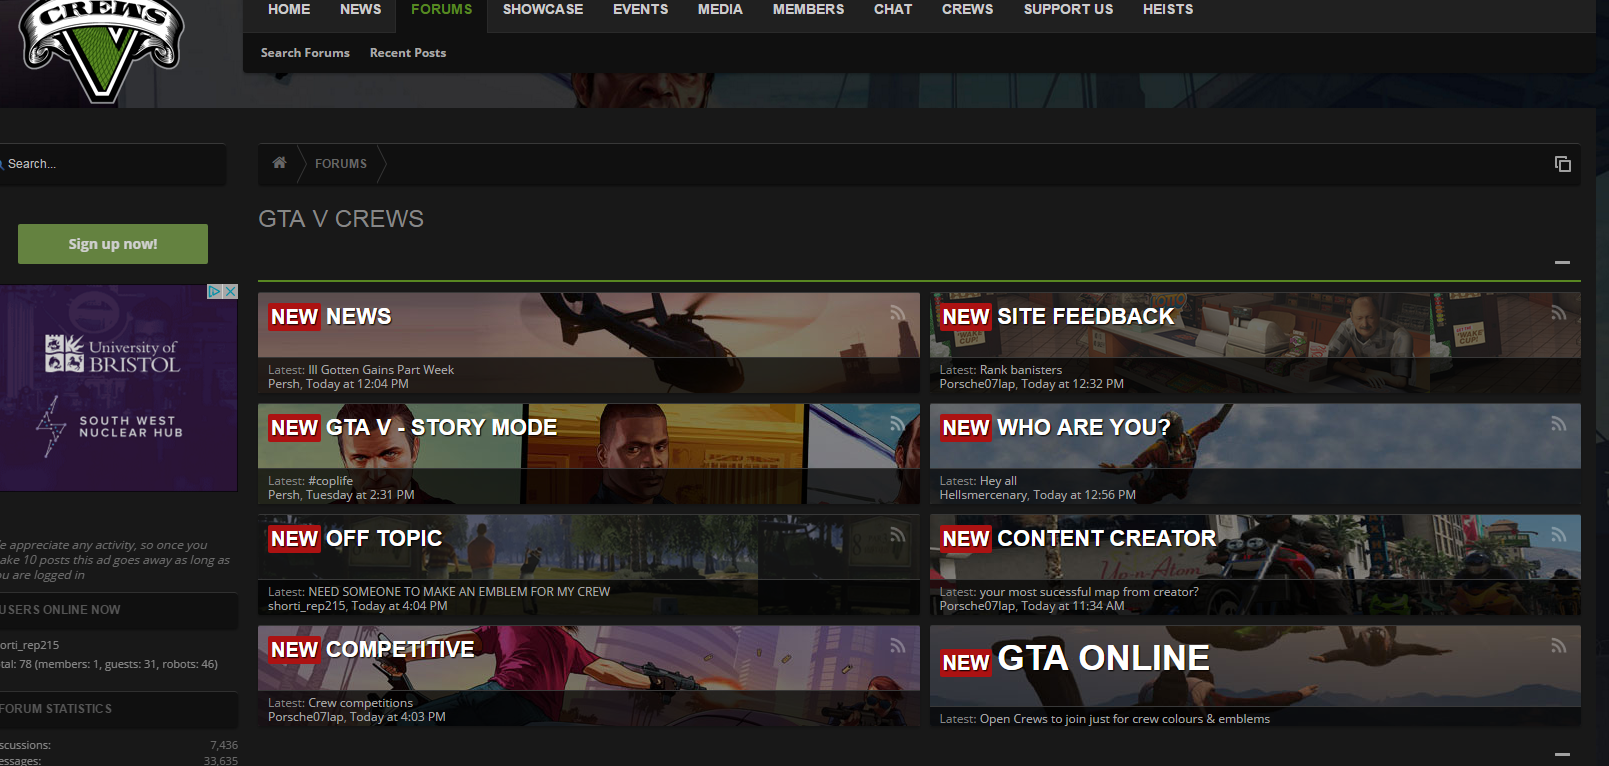Open Search Forums in sub-navigation
Screen dimensions: 1609x766
pos(305,53)
